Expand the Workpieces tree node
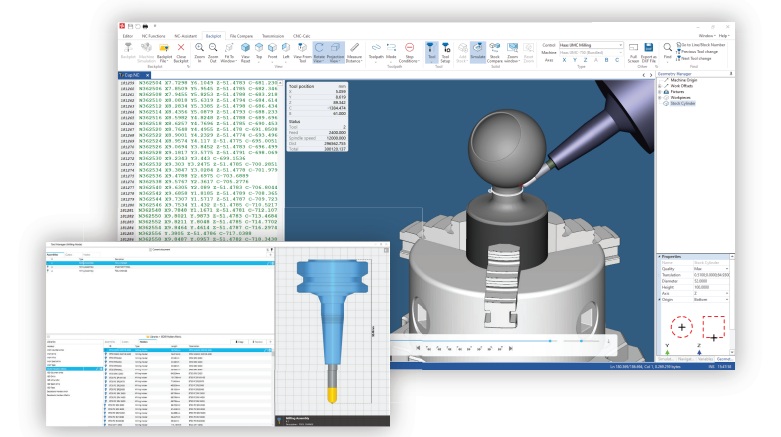The image size is (781, 437). pos(660,98)
